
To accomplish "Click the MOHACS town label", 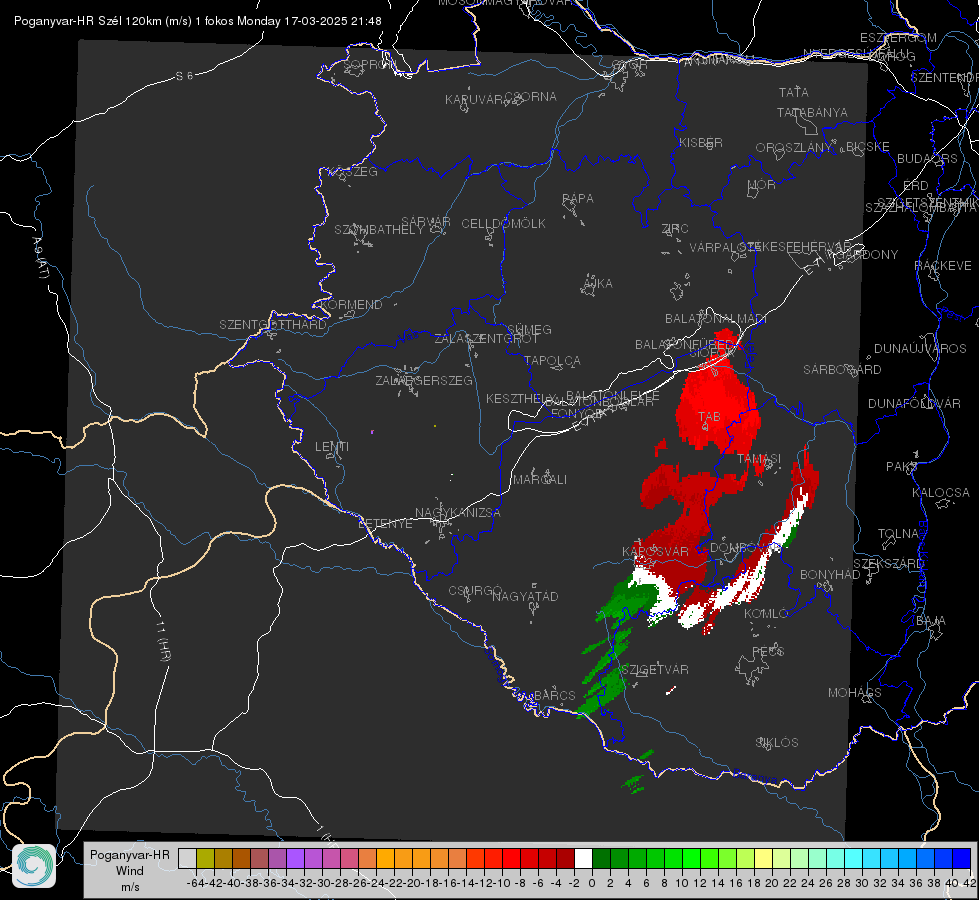I will coord(855,693).
